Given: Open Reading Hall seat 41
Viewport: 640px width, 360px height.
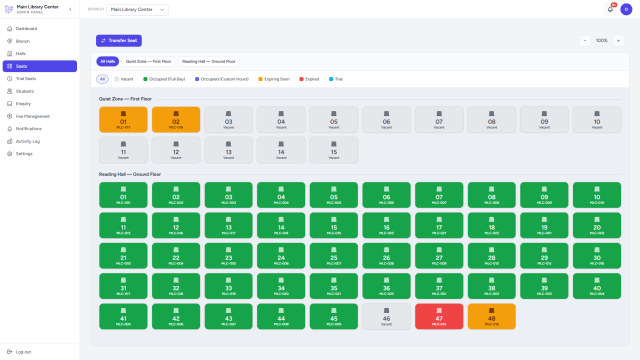Looking at the screenshot, I should (123, 317).
